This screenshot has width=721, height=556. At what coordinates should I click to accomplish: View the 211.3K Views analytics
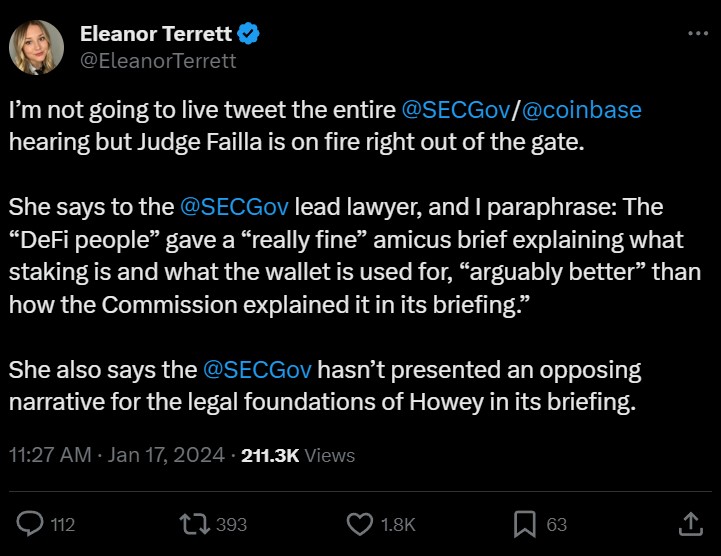click(x=298, y=455)
